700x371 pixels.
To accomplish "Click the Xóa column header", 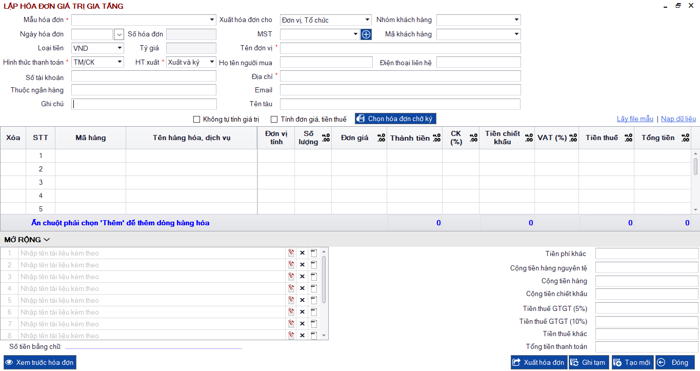I will coord(13,138).
